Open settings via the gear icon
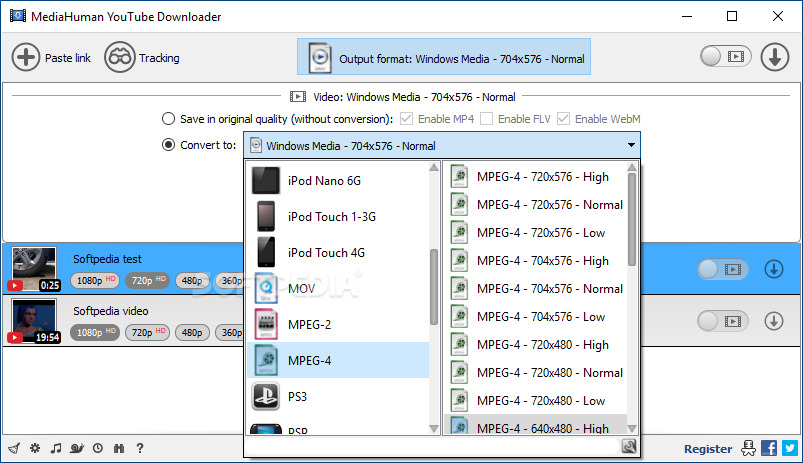The image size is (803, 463). 35,448
